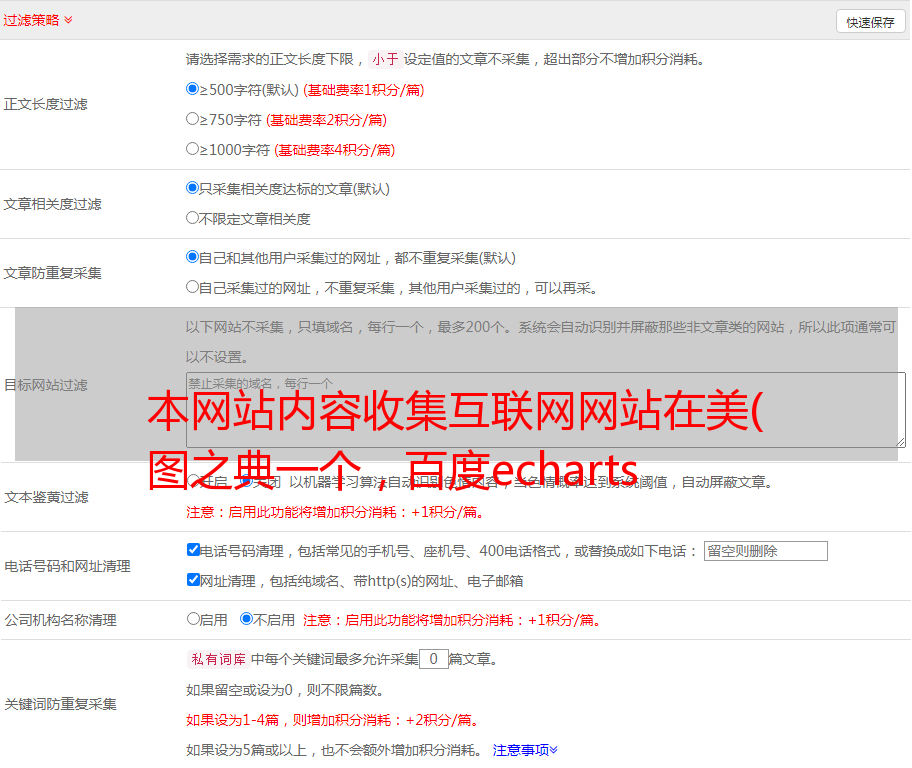Click the 电话号码和网址清理 label
This screenshot has width=912, height=768.
click(x=67, y=566)
